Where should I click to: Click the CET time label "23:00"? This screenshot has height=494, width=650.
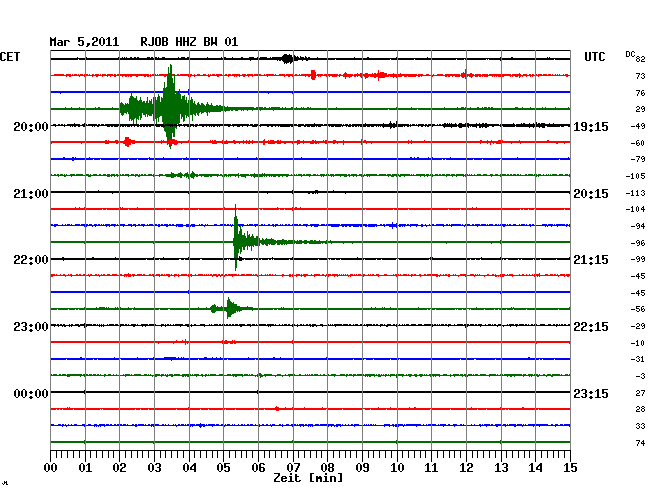click(31, 327)
